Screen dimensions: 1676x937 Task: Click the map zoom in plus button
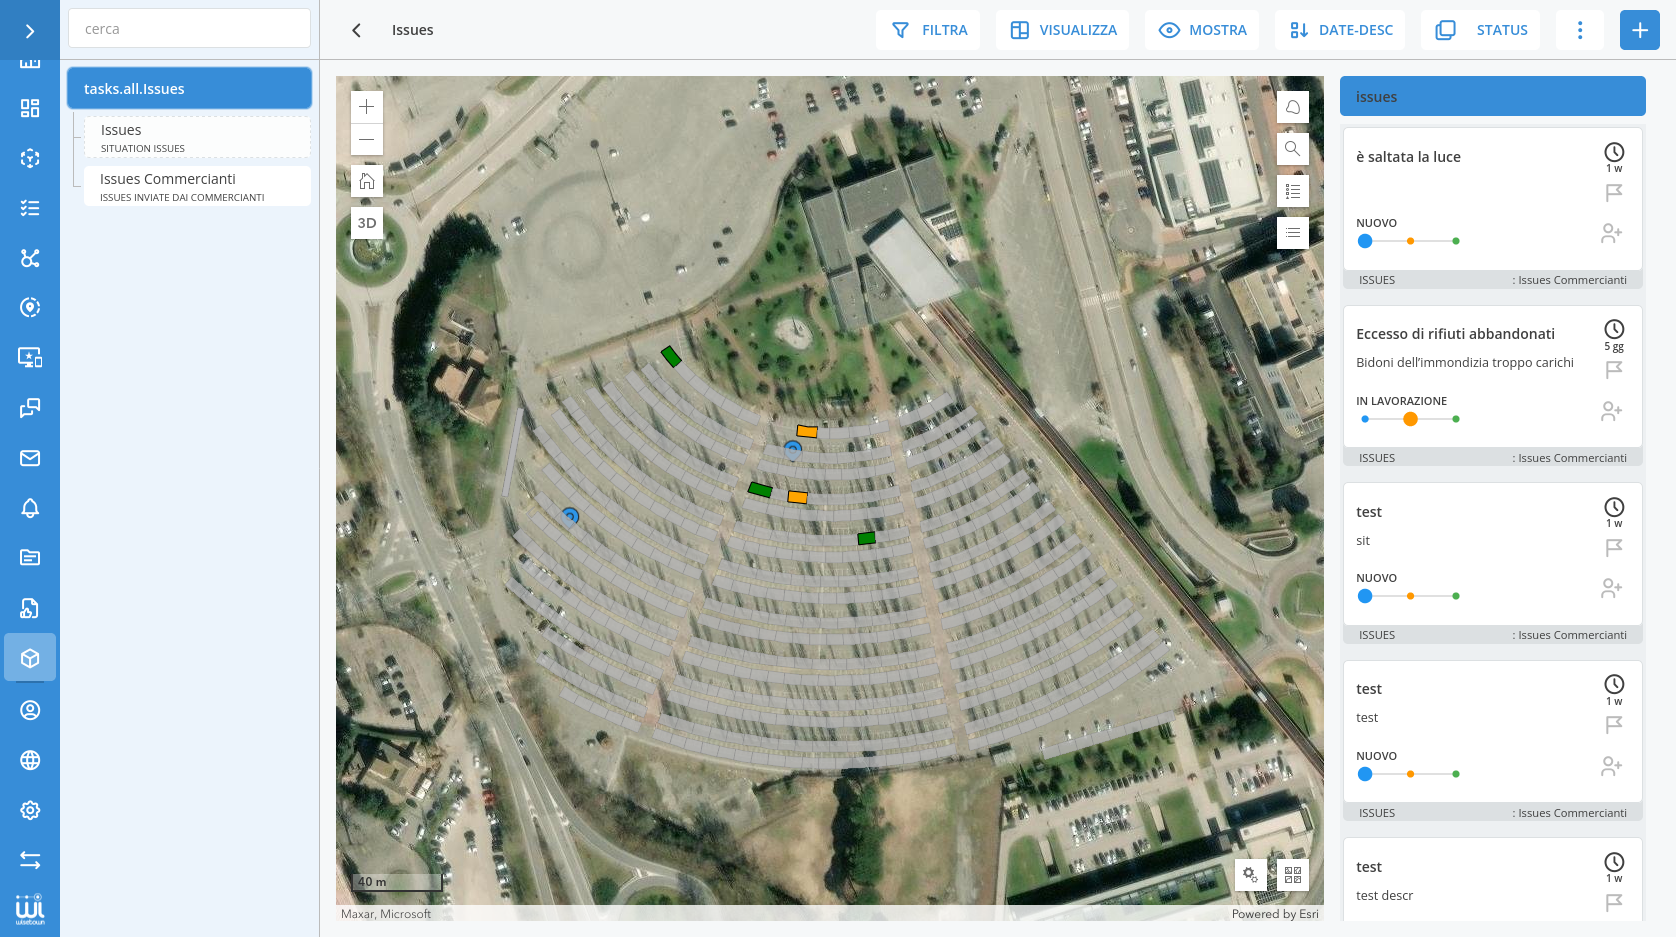(367, 107)
